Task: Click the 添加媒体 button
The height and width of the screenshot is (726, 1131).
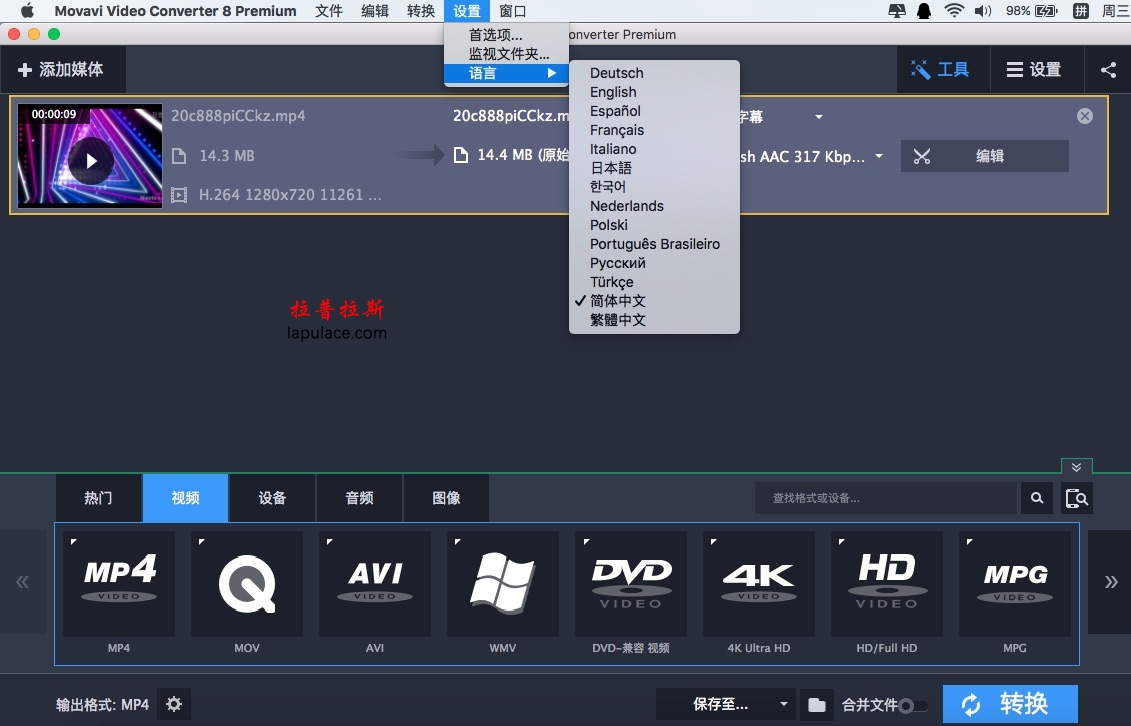Action: click(x=62, y=70)
